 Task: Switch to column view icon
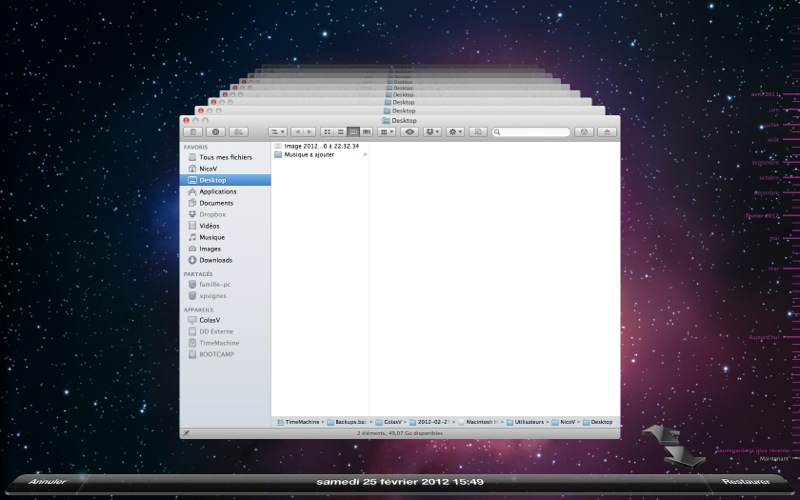(353, 132)
